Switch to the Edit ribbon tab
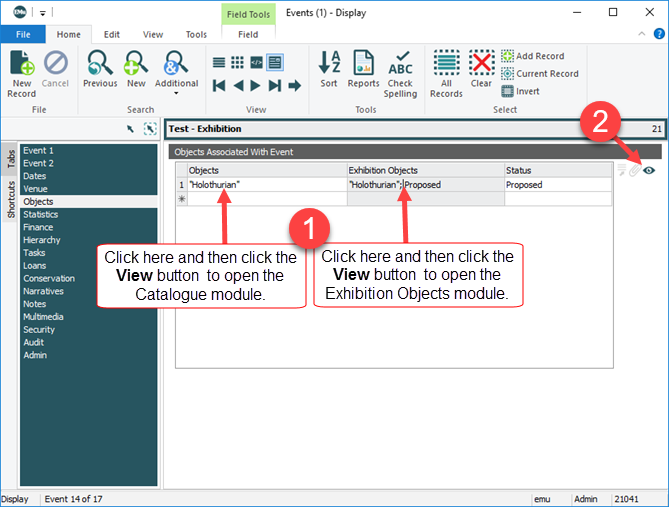 pos(112,34)
